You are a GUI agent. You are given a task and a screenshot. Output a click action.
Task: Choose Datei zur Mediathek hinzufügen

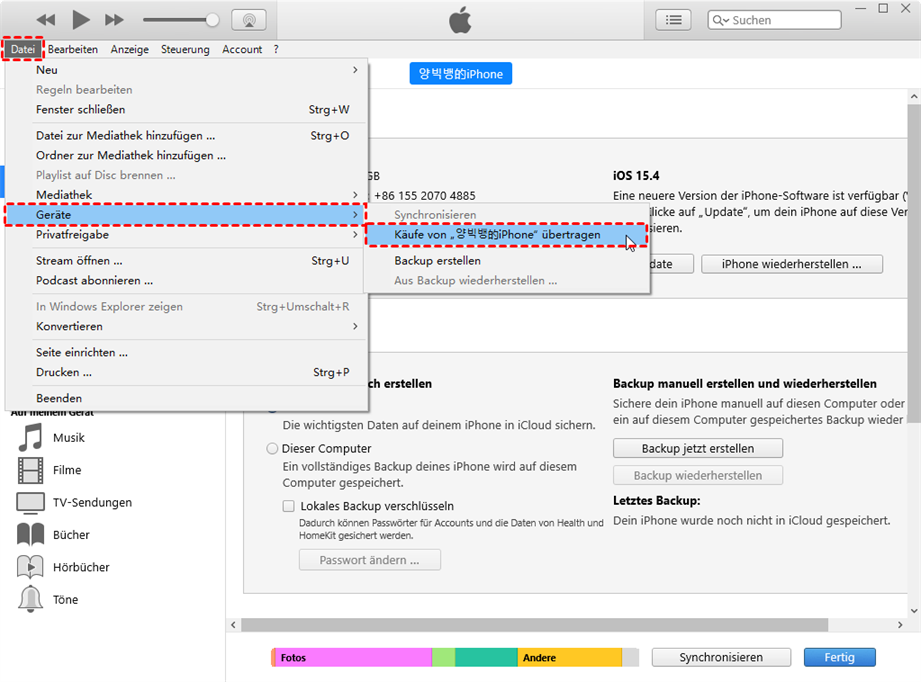click(x=186, y=136)
